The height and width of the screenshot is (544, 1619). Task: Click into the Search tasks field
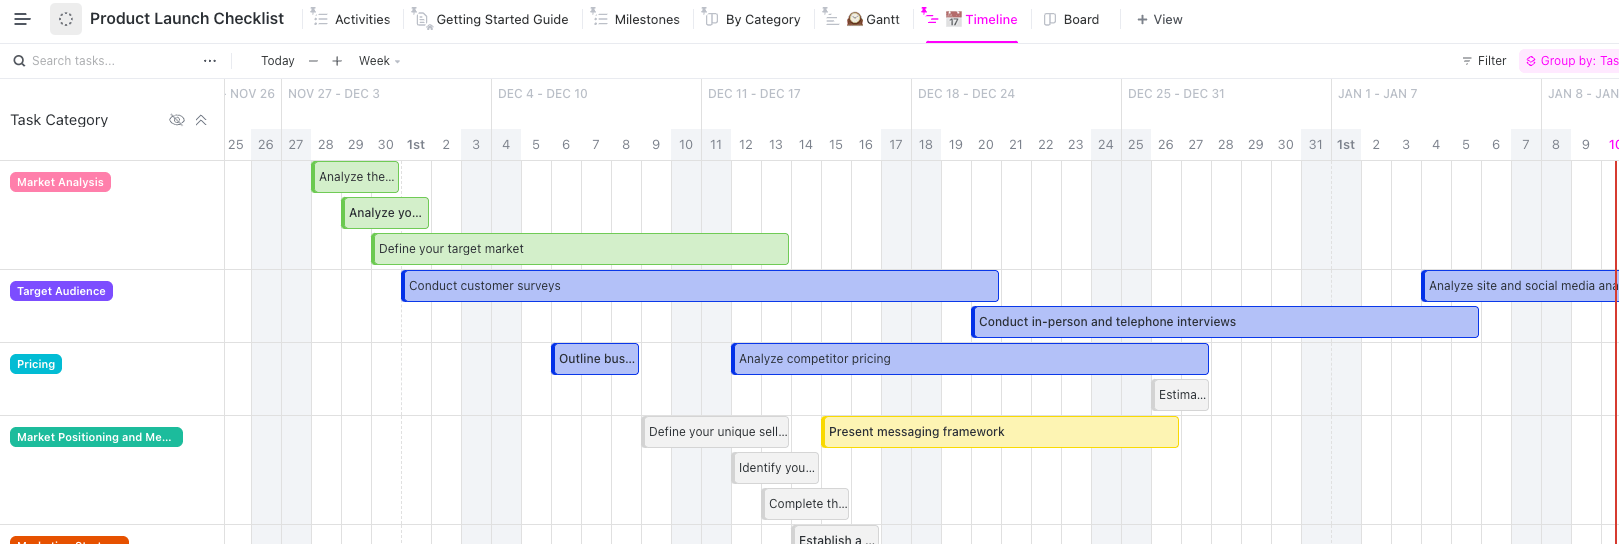point(110,61)
